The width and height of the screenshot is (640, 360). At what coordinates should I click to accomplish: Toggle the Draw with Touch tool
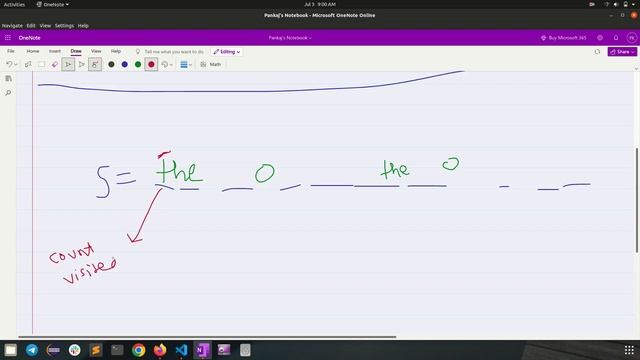pyautogui.click(x=95, y=64)
